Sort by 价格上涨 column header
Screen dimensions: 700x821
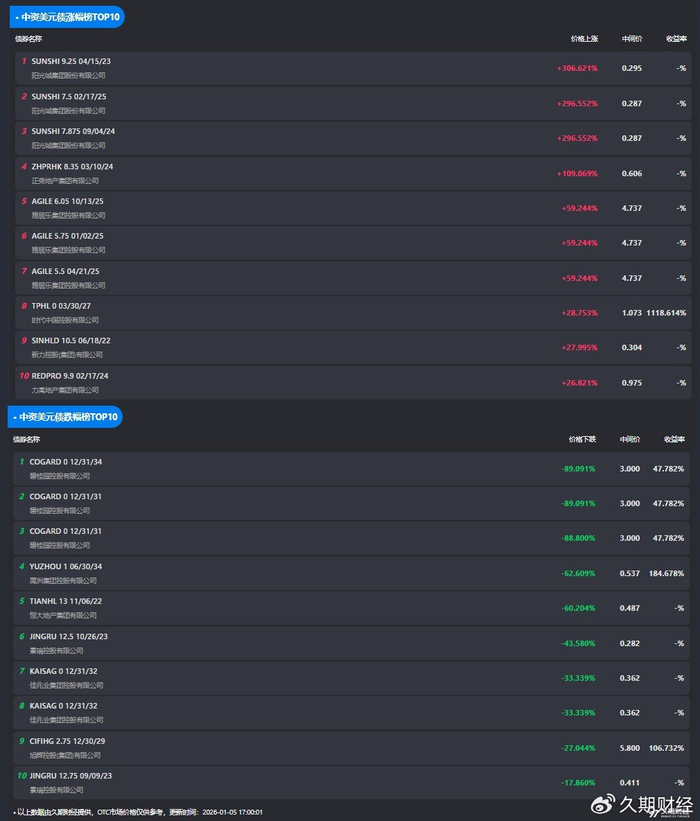584,39
